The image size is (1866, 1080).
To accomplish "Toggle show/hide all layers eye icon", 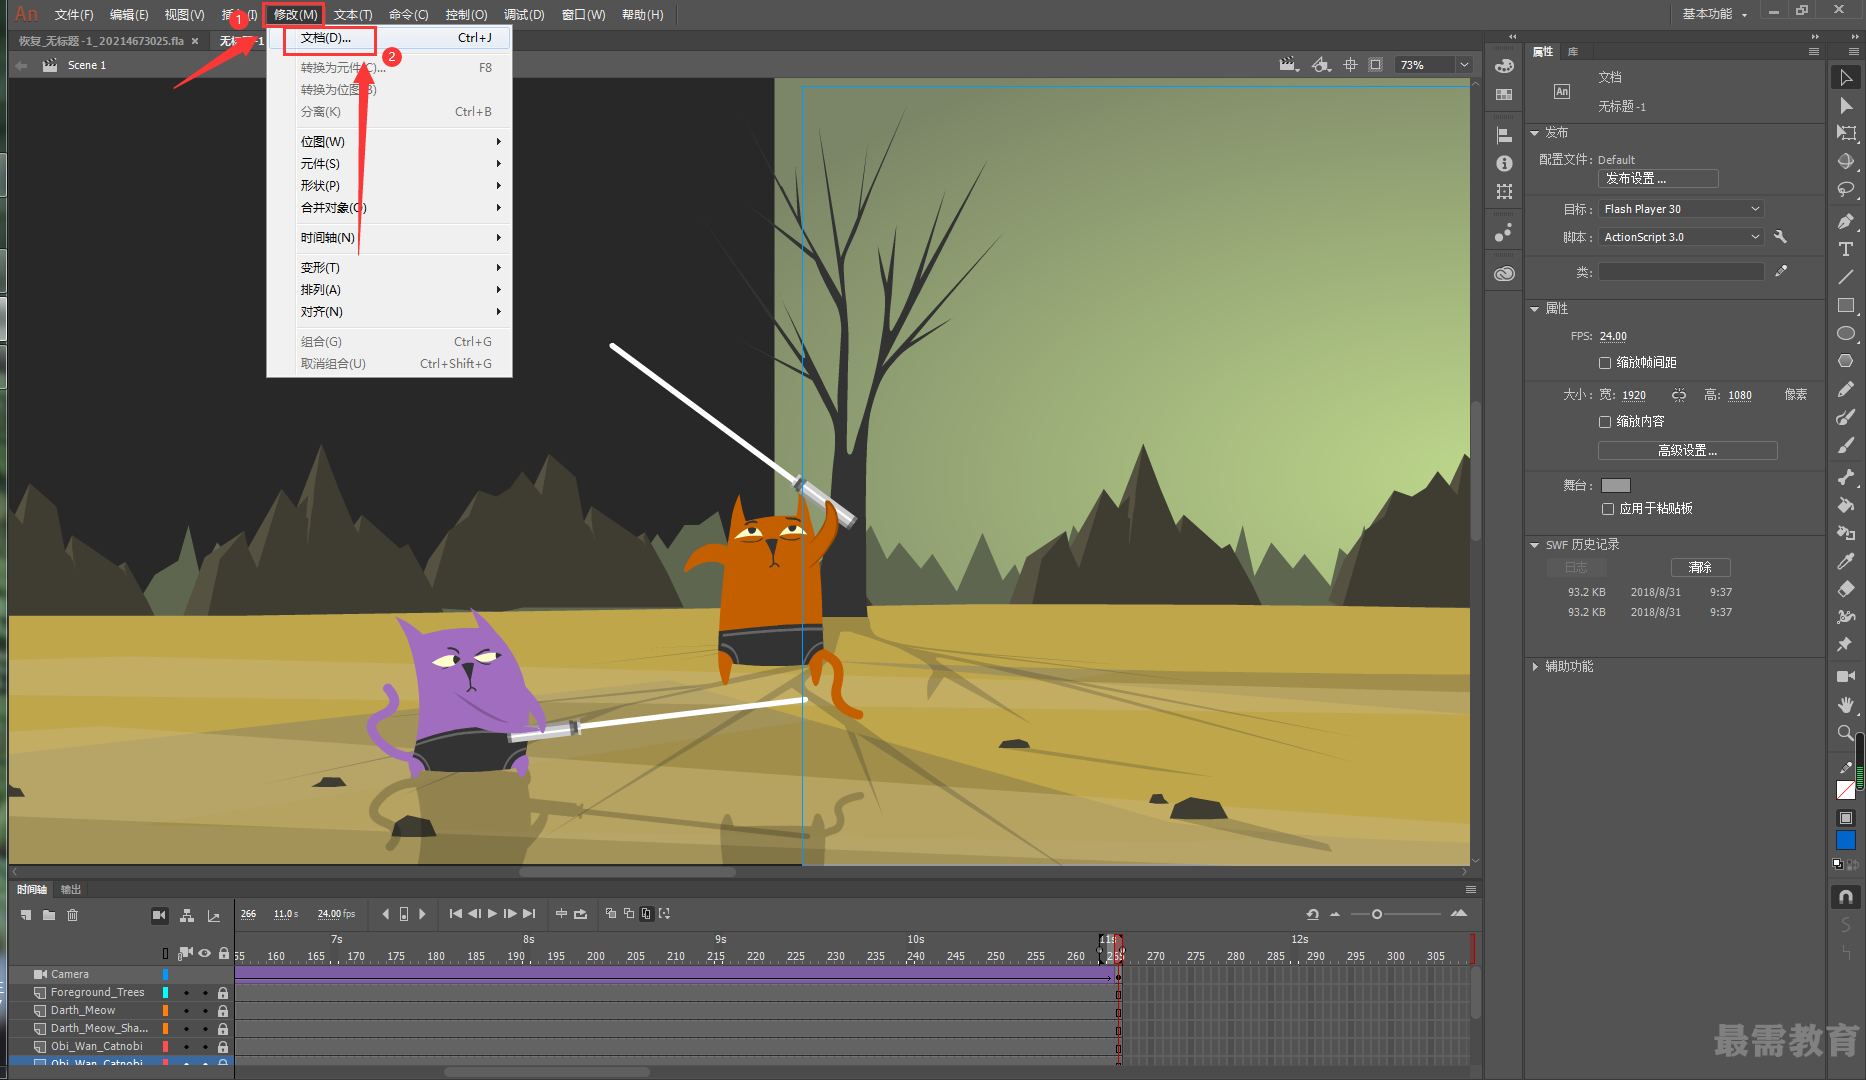I will (x=204, y=953).
